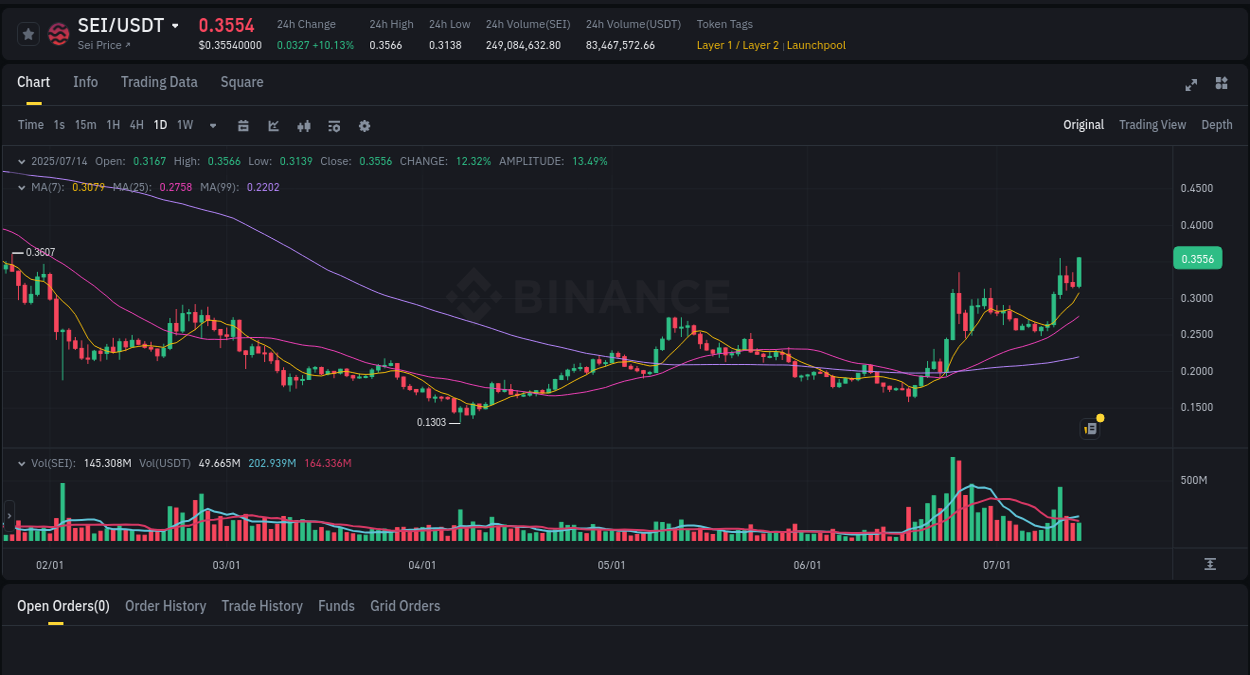
Task: Click the order book notification thumbnail
Action: [x=1090, y=428]
